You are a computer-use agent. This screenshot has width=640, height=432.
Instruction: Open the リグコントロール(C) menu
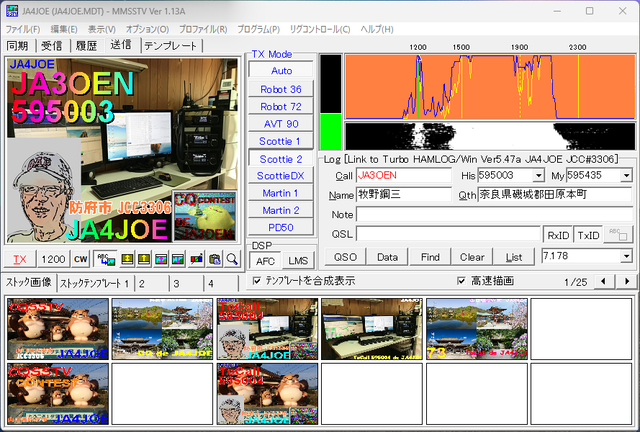pyautogui.click(x=320, y=29)
